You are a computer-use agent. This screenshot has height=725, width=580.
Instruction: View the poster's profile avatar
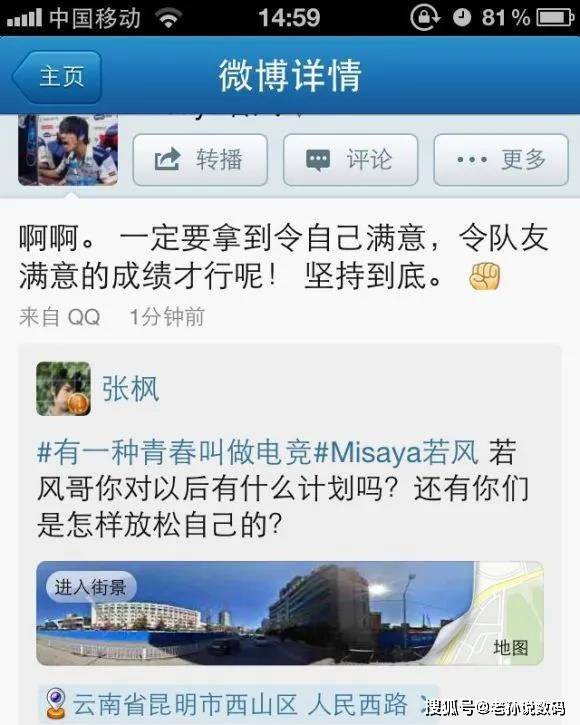[68, 150]
